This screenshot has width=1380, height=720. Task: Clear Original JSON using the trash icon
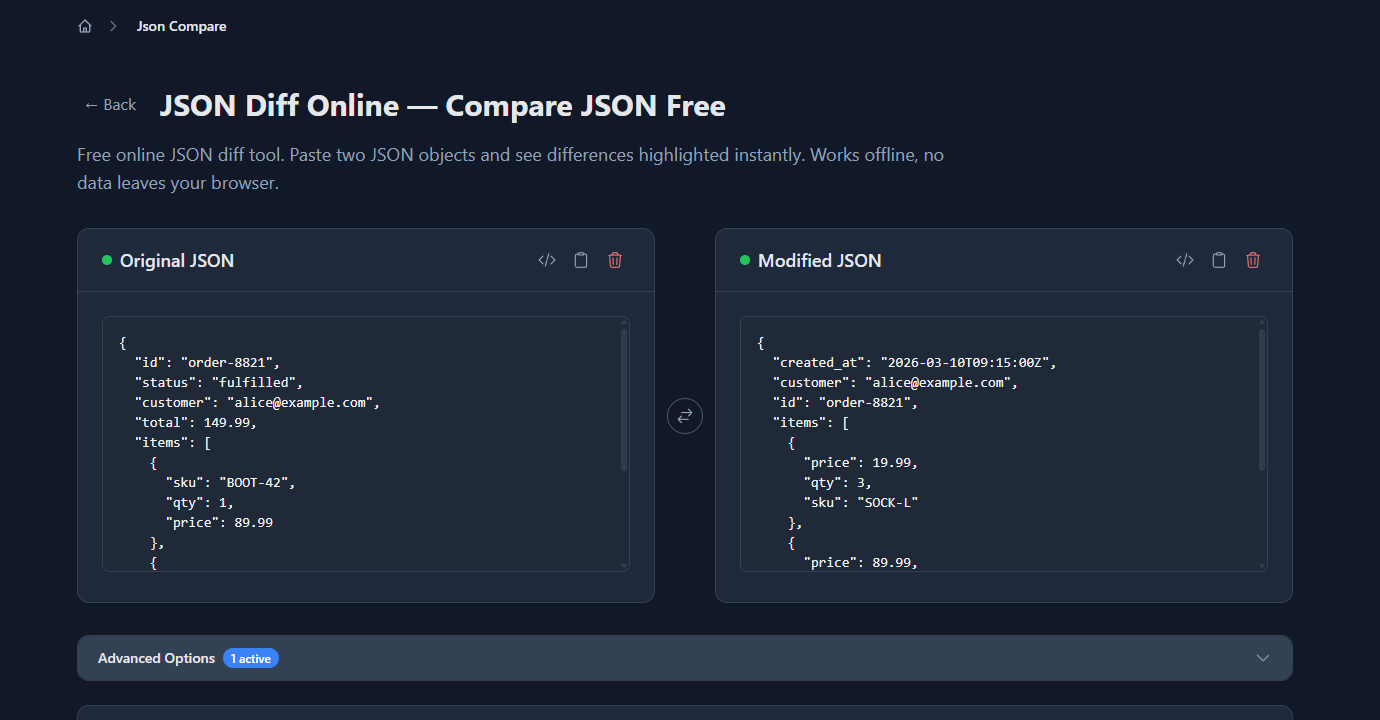pyautogui.click(x=614, y=259)
